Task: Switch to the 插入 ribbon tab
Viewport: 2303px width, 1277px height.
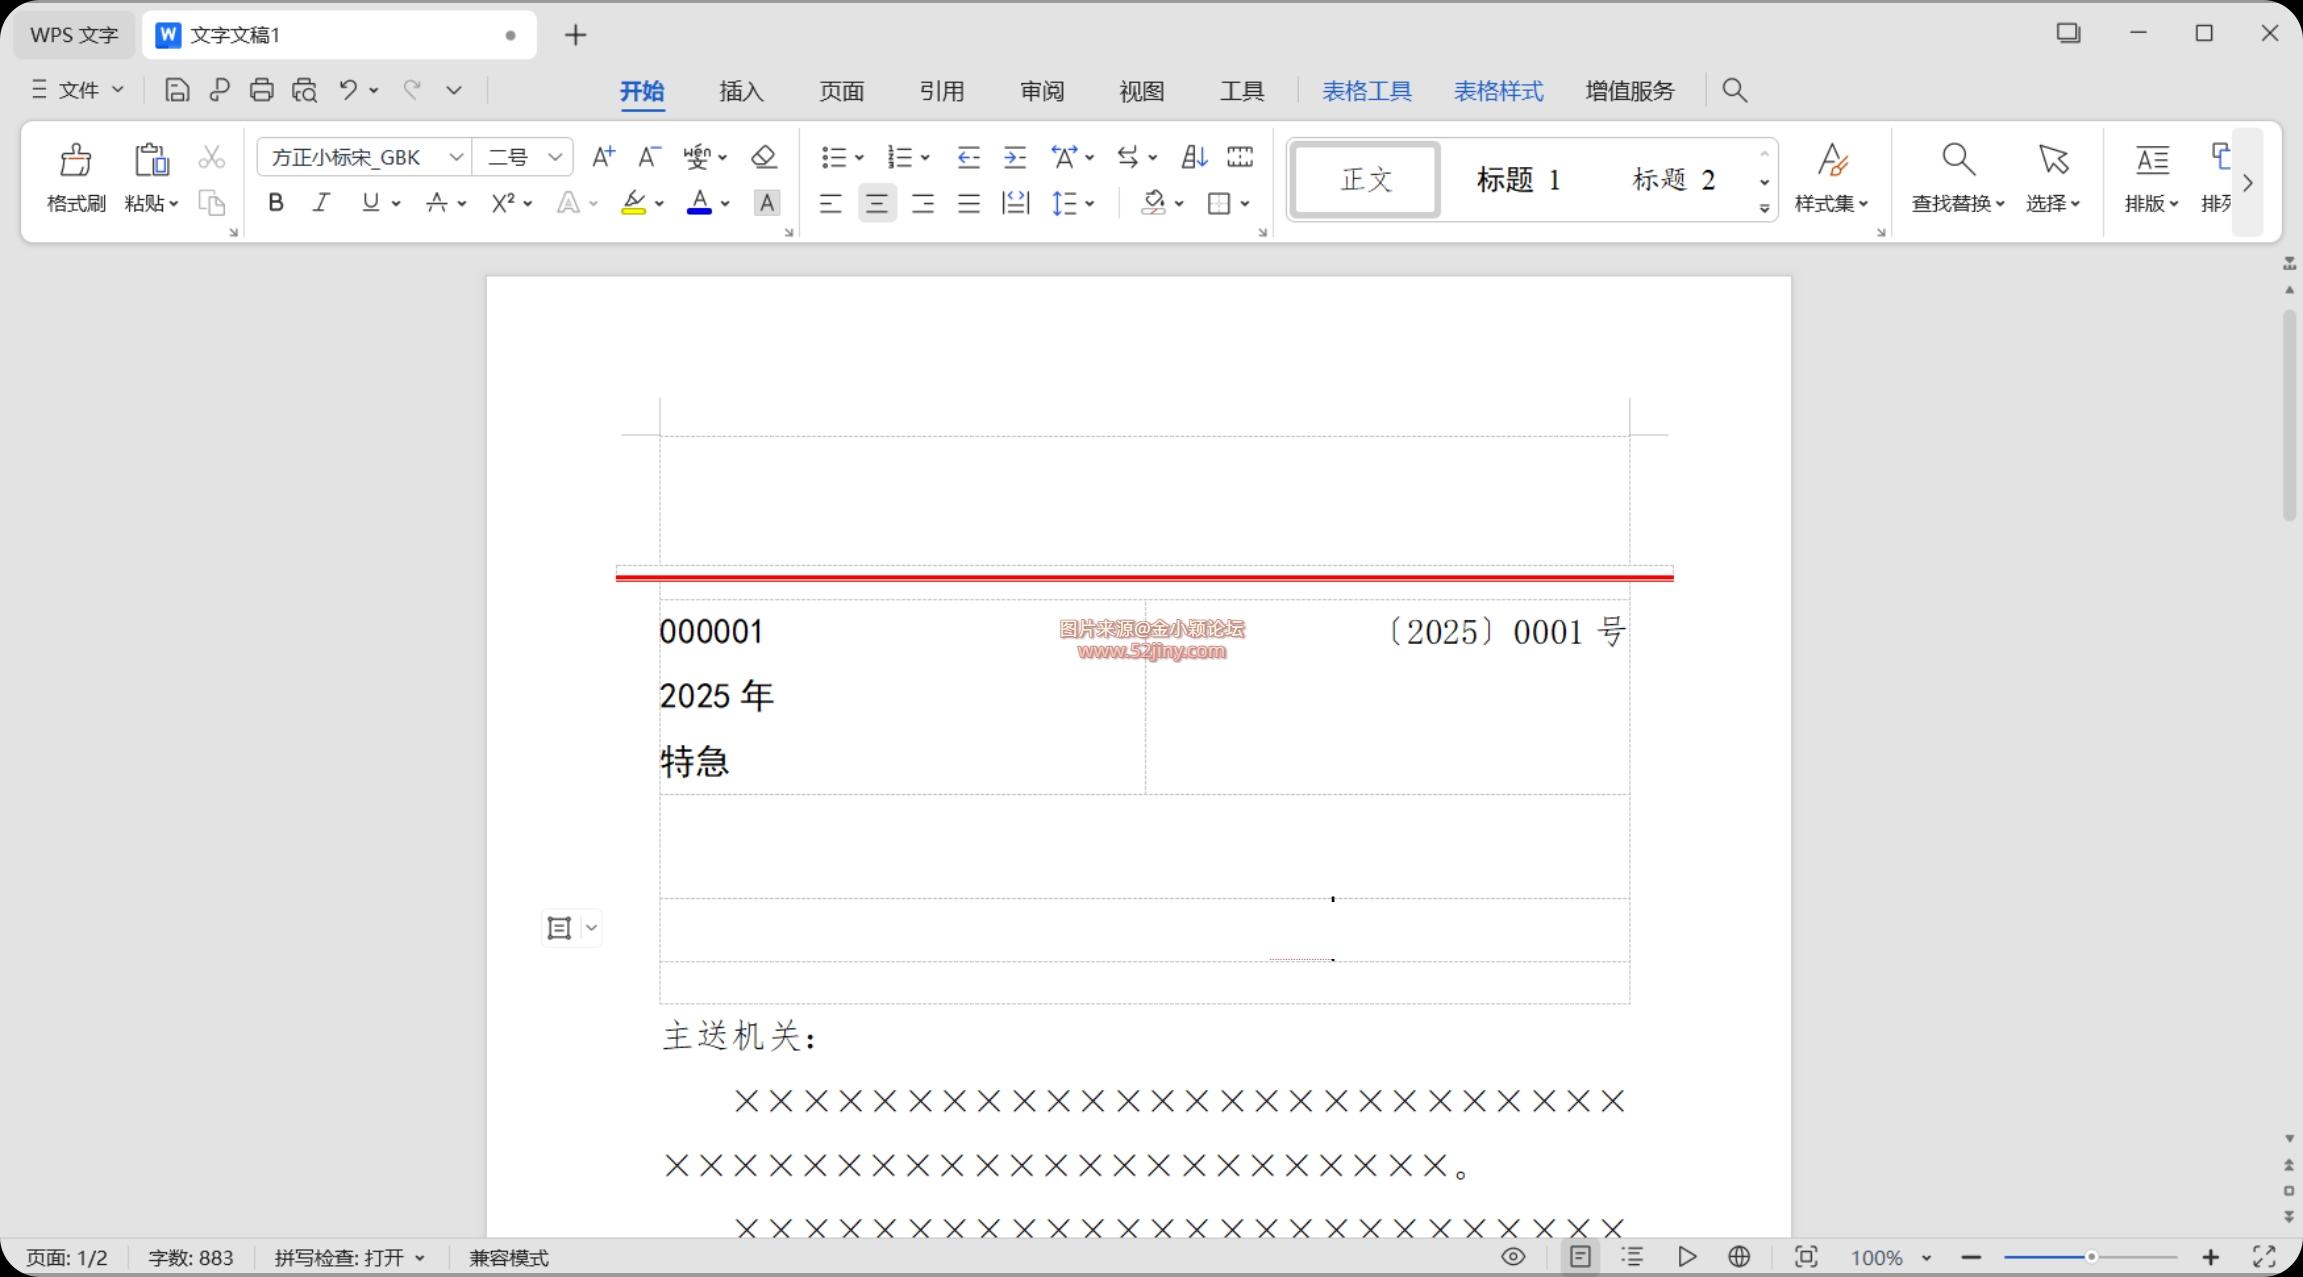Action: 741,91
